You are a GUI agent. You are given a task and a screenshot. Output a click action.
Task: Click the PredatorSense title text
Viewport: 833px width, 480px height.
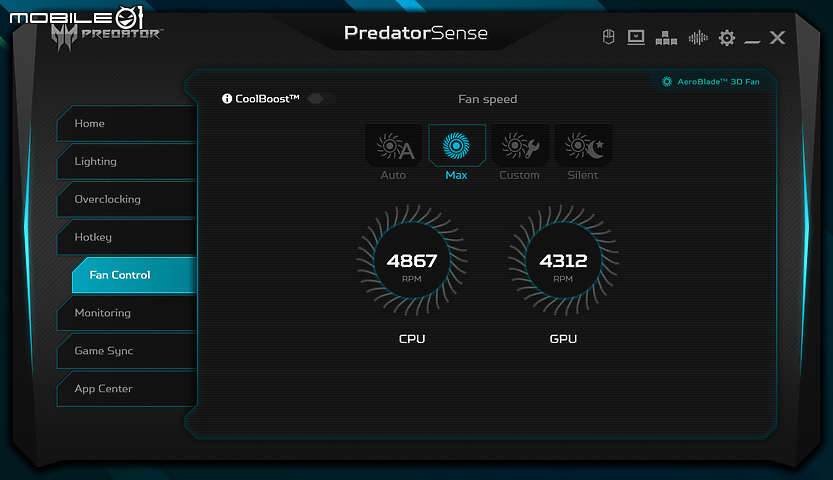click(x=415, y=33)
